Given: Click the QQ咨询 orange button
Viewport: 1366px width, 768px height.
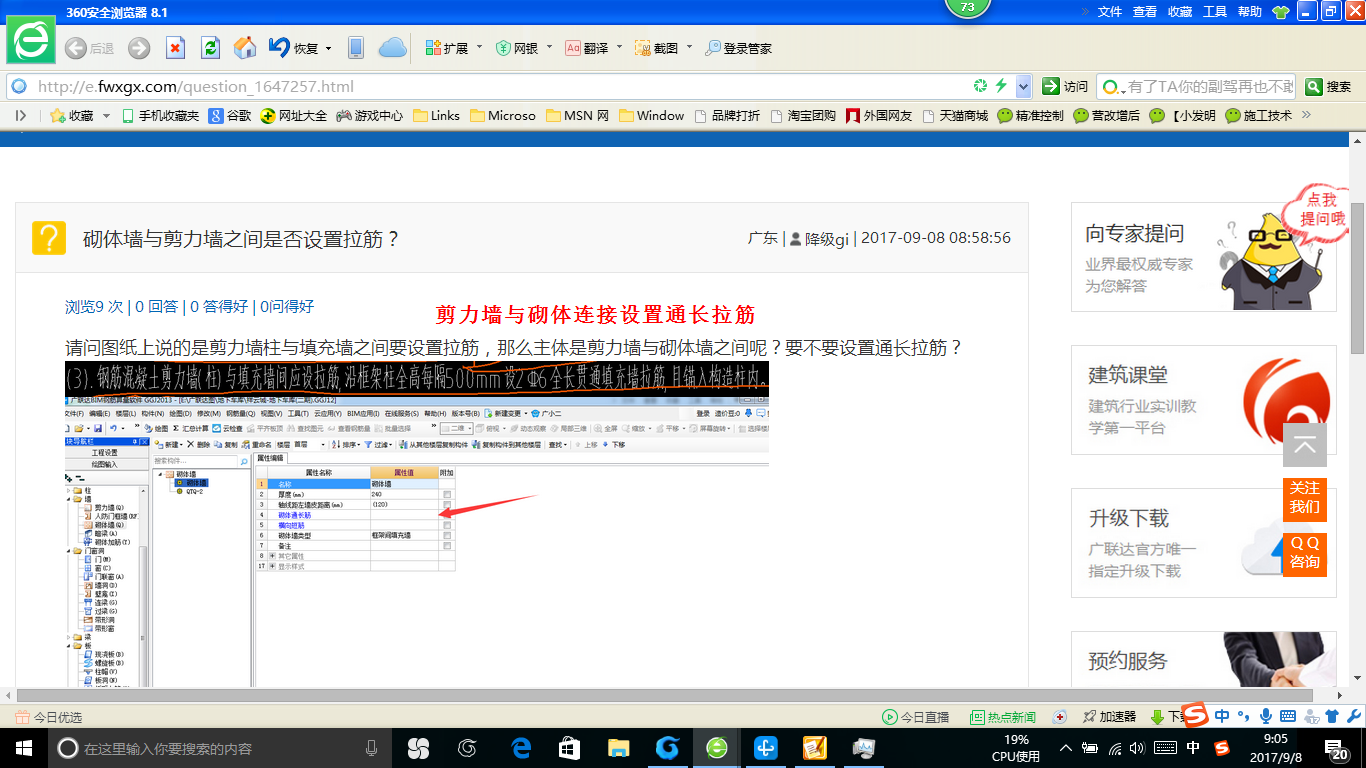Looking at the screenshot, I should point(1305,553).
